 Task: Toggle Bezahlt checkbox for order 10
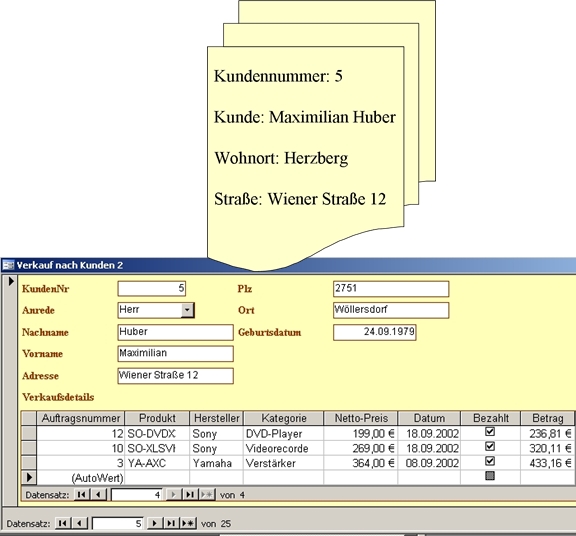coord(490,446)
